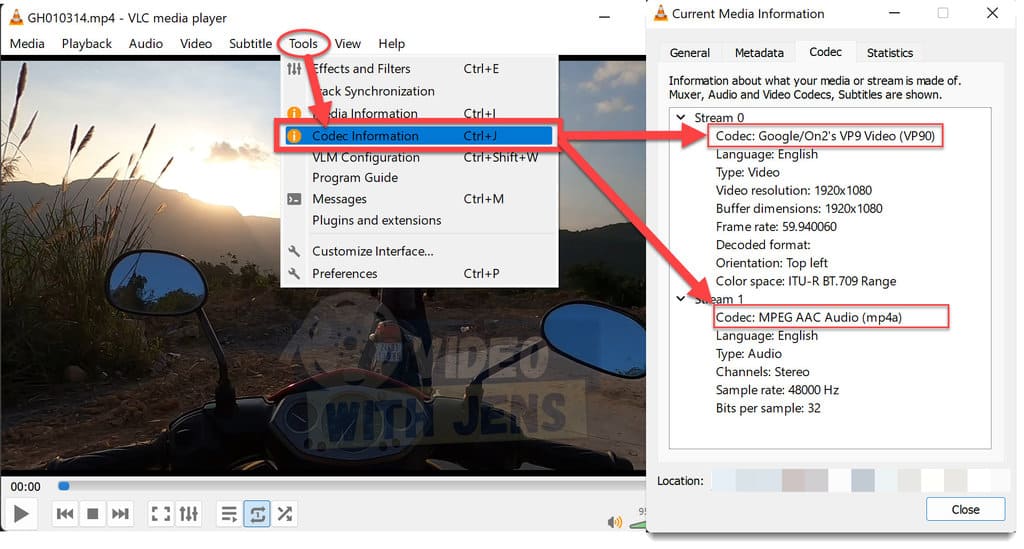This screenshot has width=1024, height=549.
Task: Select 'Codec: MPEG AAC Audio (mp4a)' row
Action: (x=808, y=317)
